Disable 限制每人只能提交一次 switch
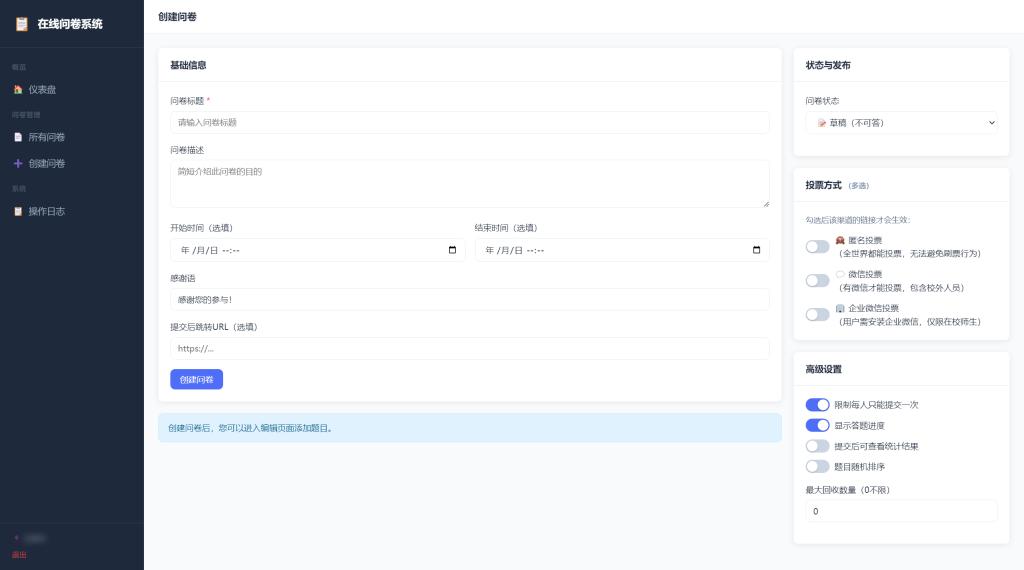Image resolution: width=1024 pixels, height=570 pixels. pyautogui.click(x=817, y=405)
